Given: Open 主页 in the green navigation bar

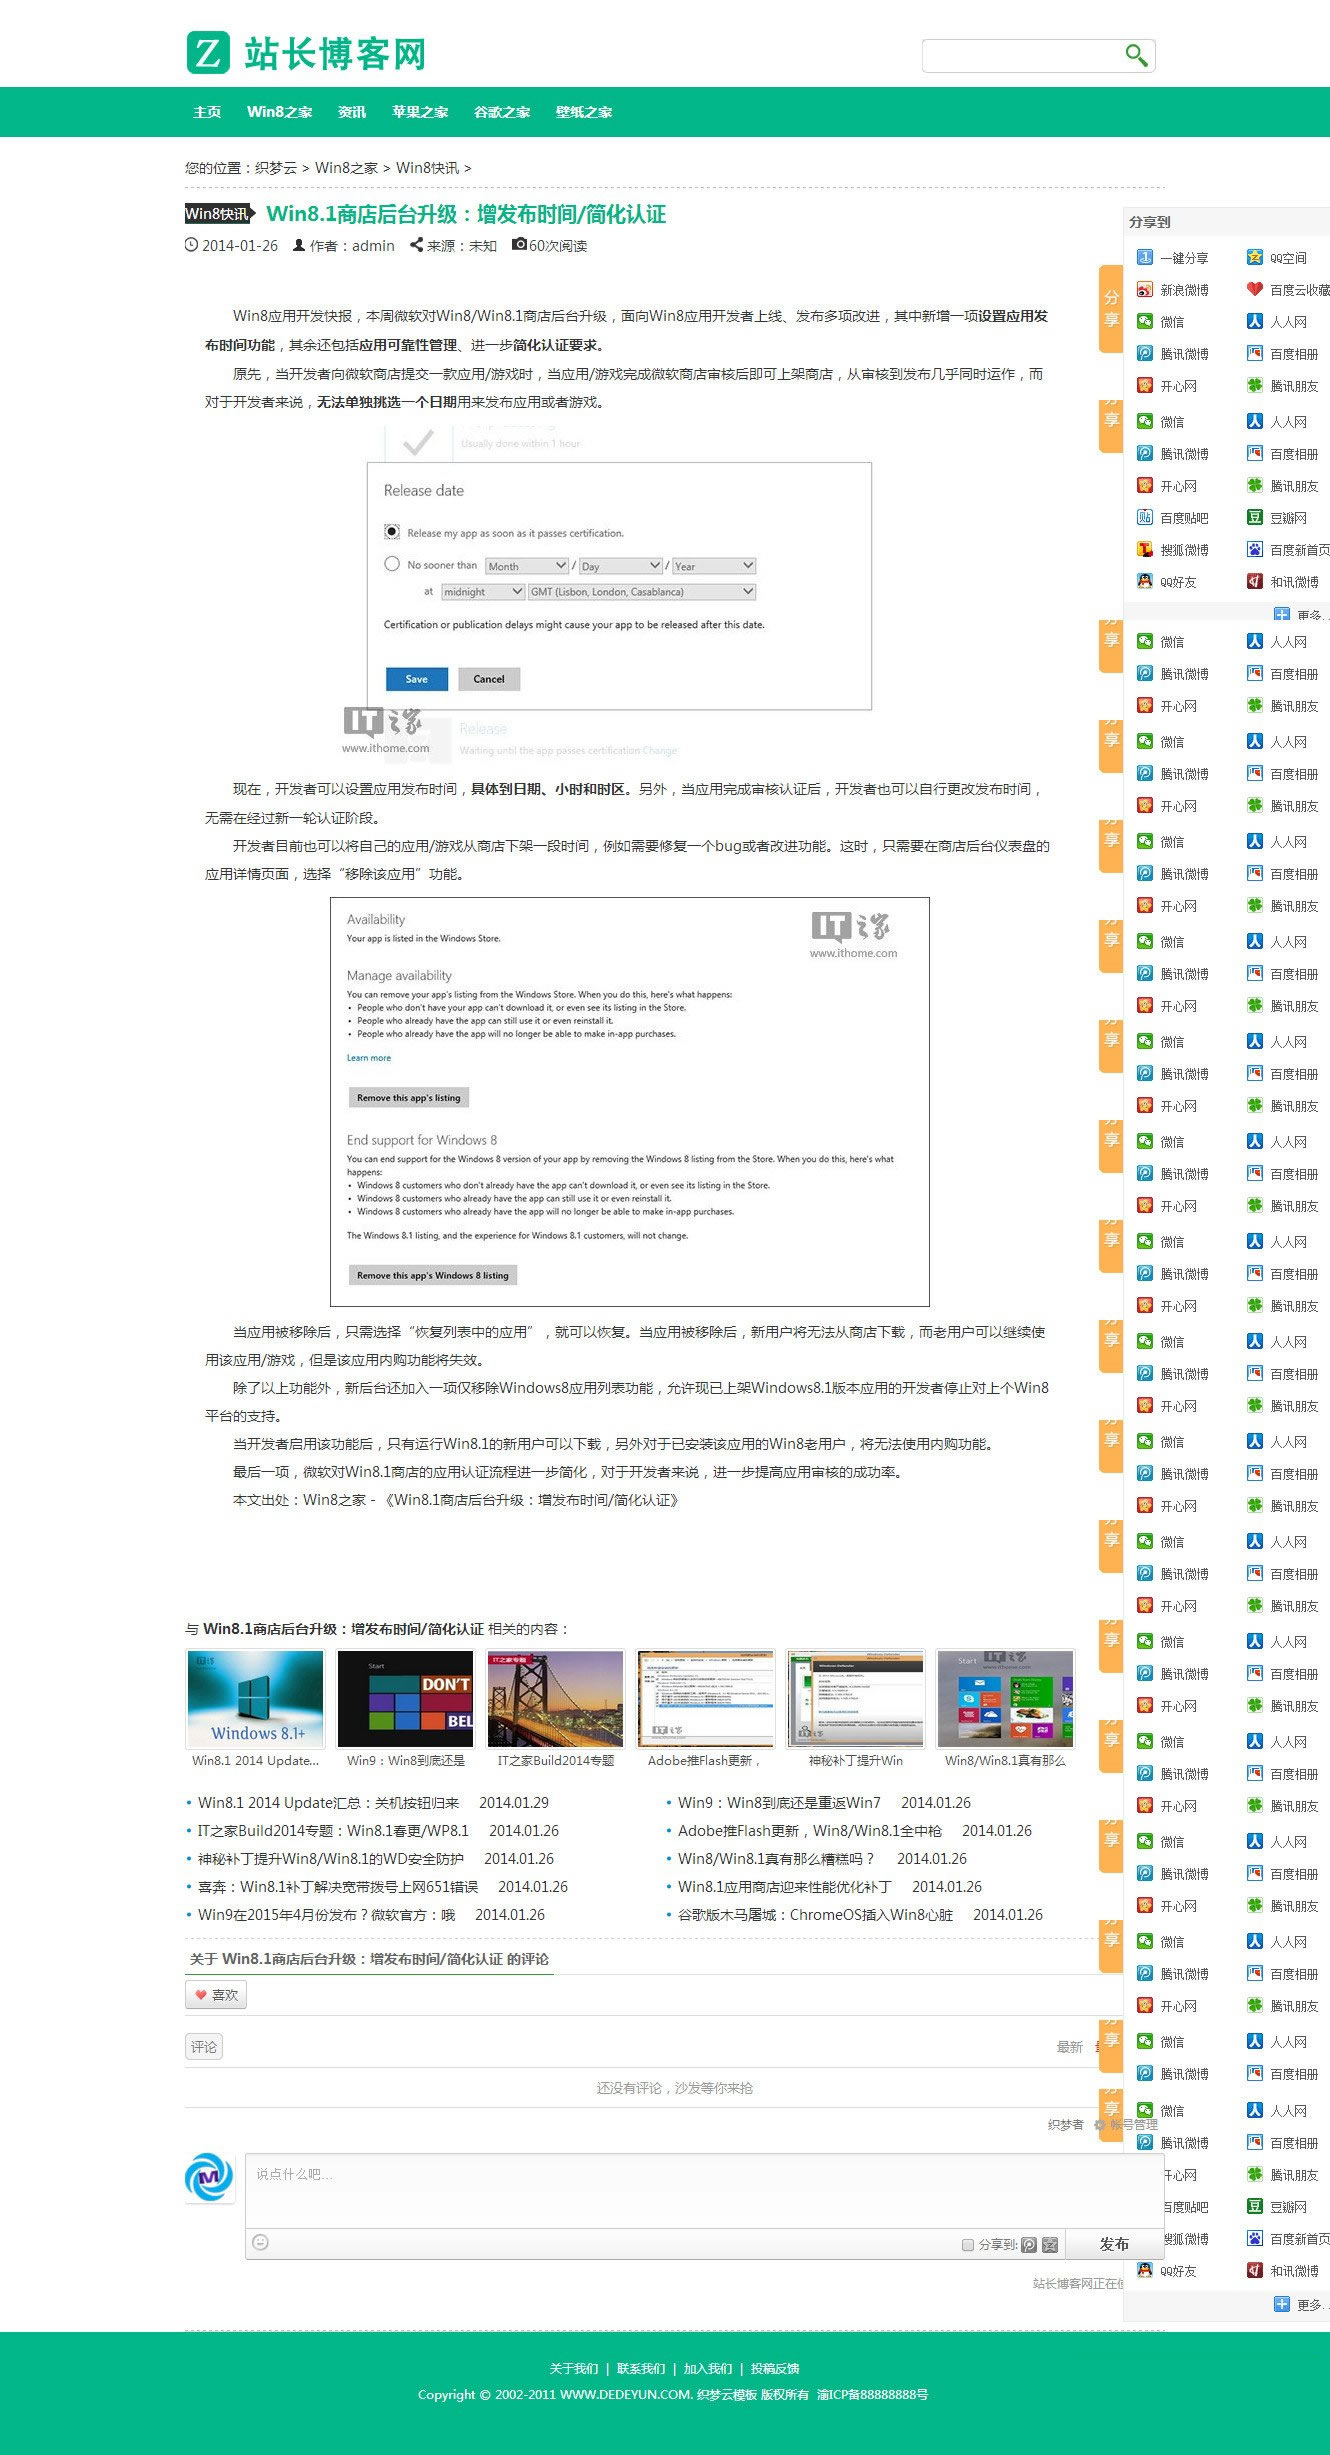Looking at the screenshot, I should (207, 112).
